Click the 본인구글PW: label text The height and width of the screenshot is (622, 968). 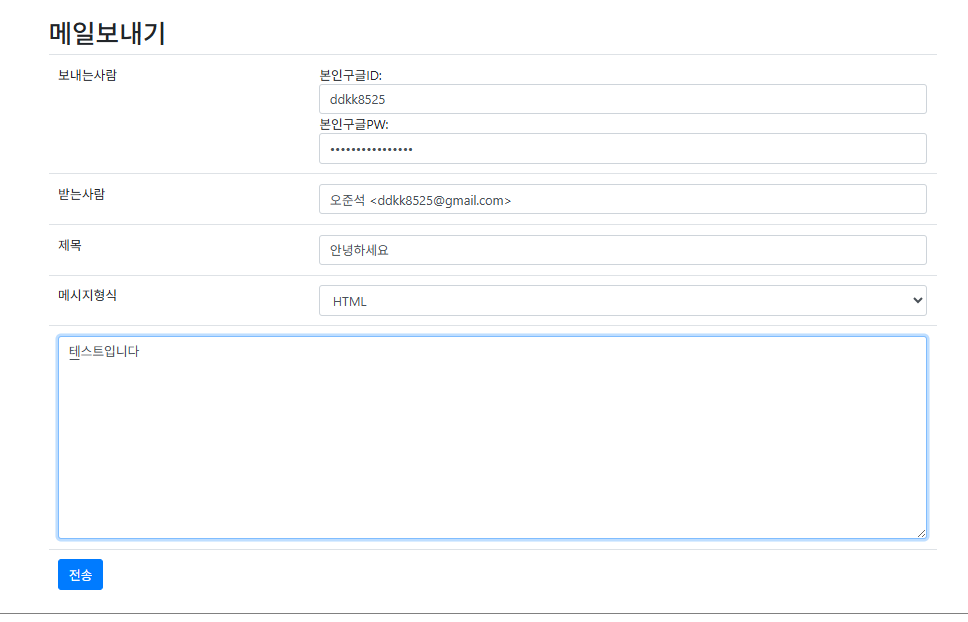coord(354,124)
